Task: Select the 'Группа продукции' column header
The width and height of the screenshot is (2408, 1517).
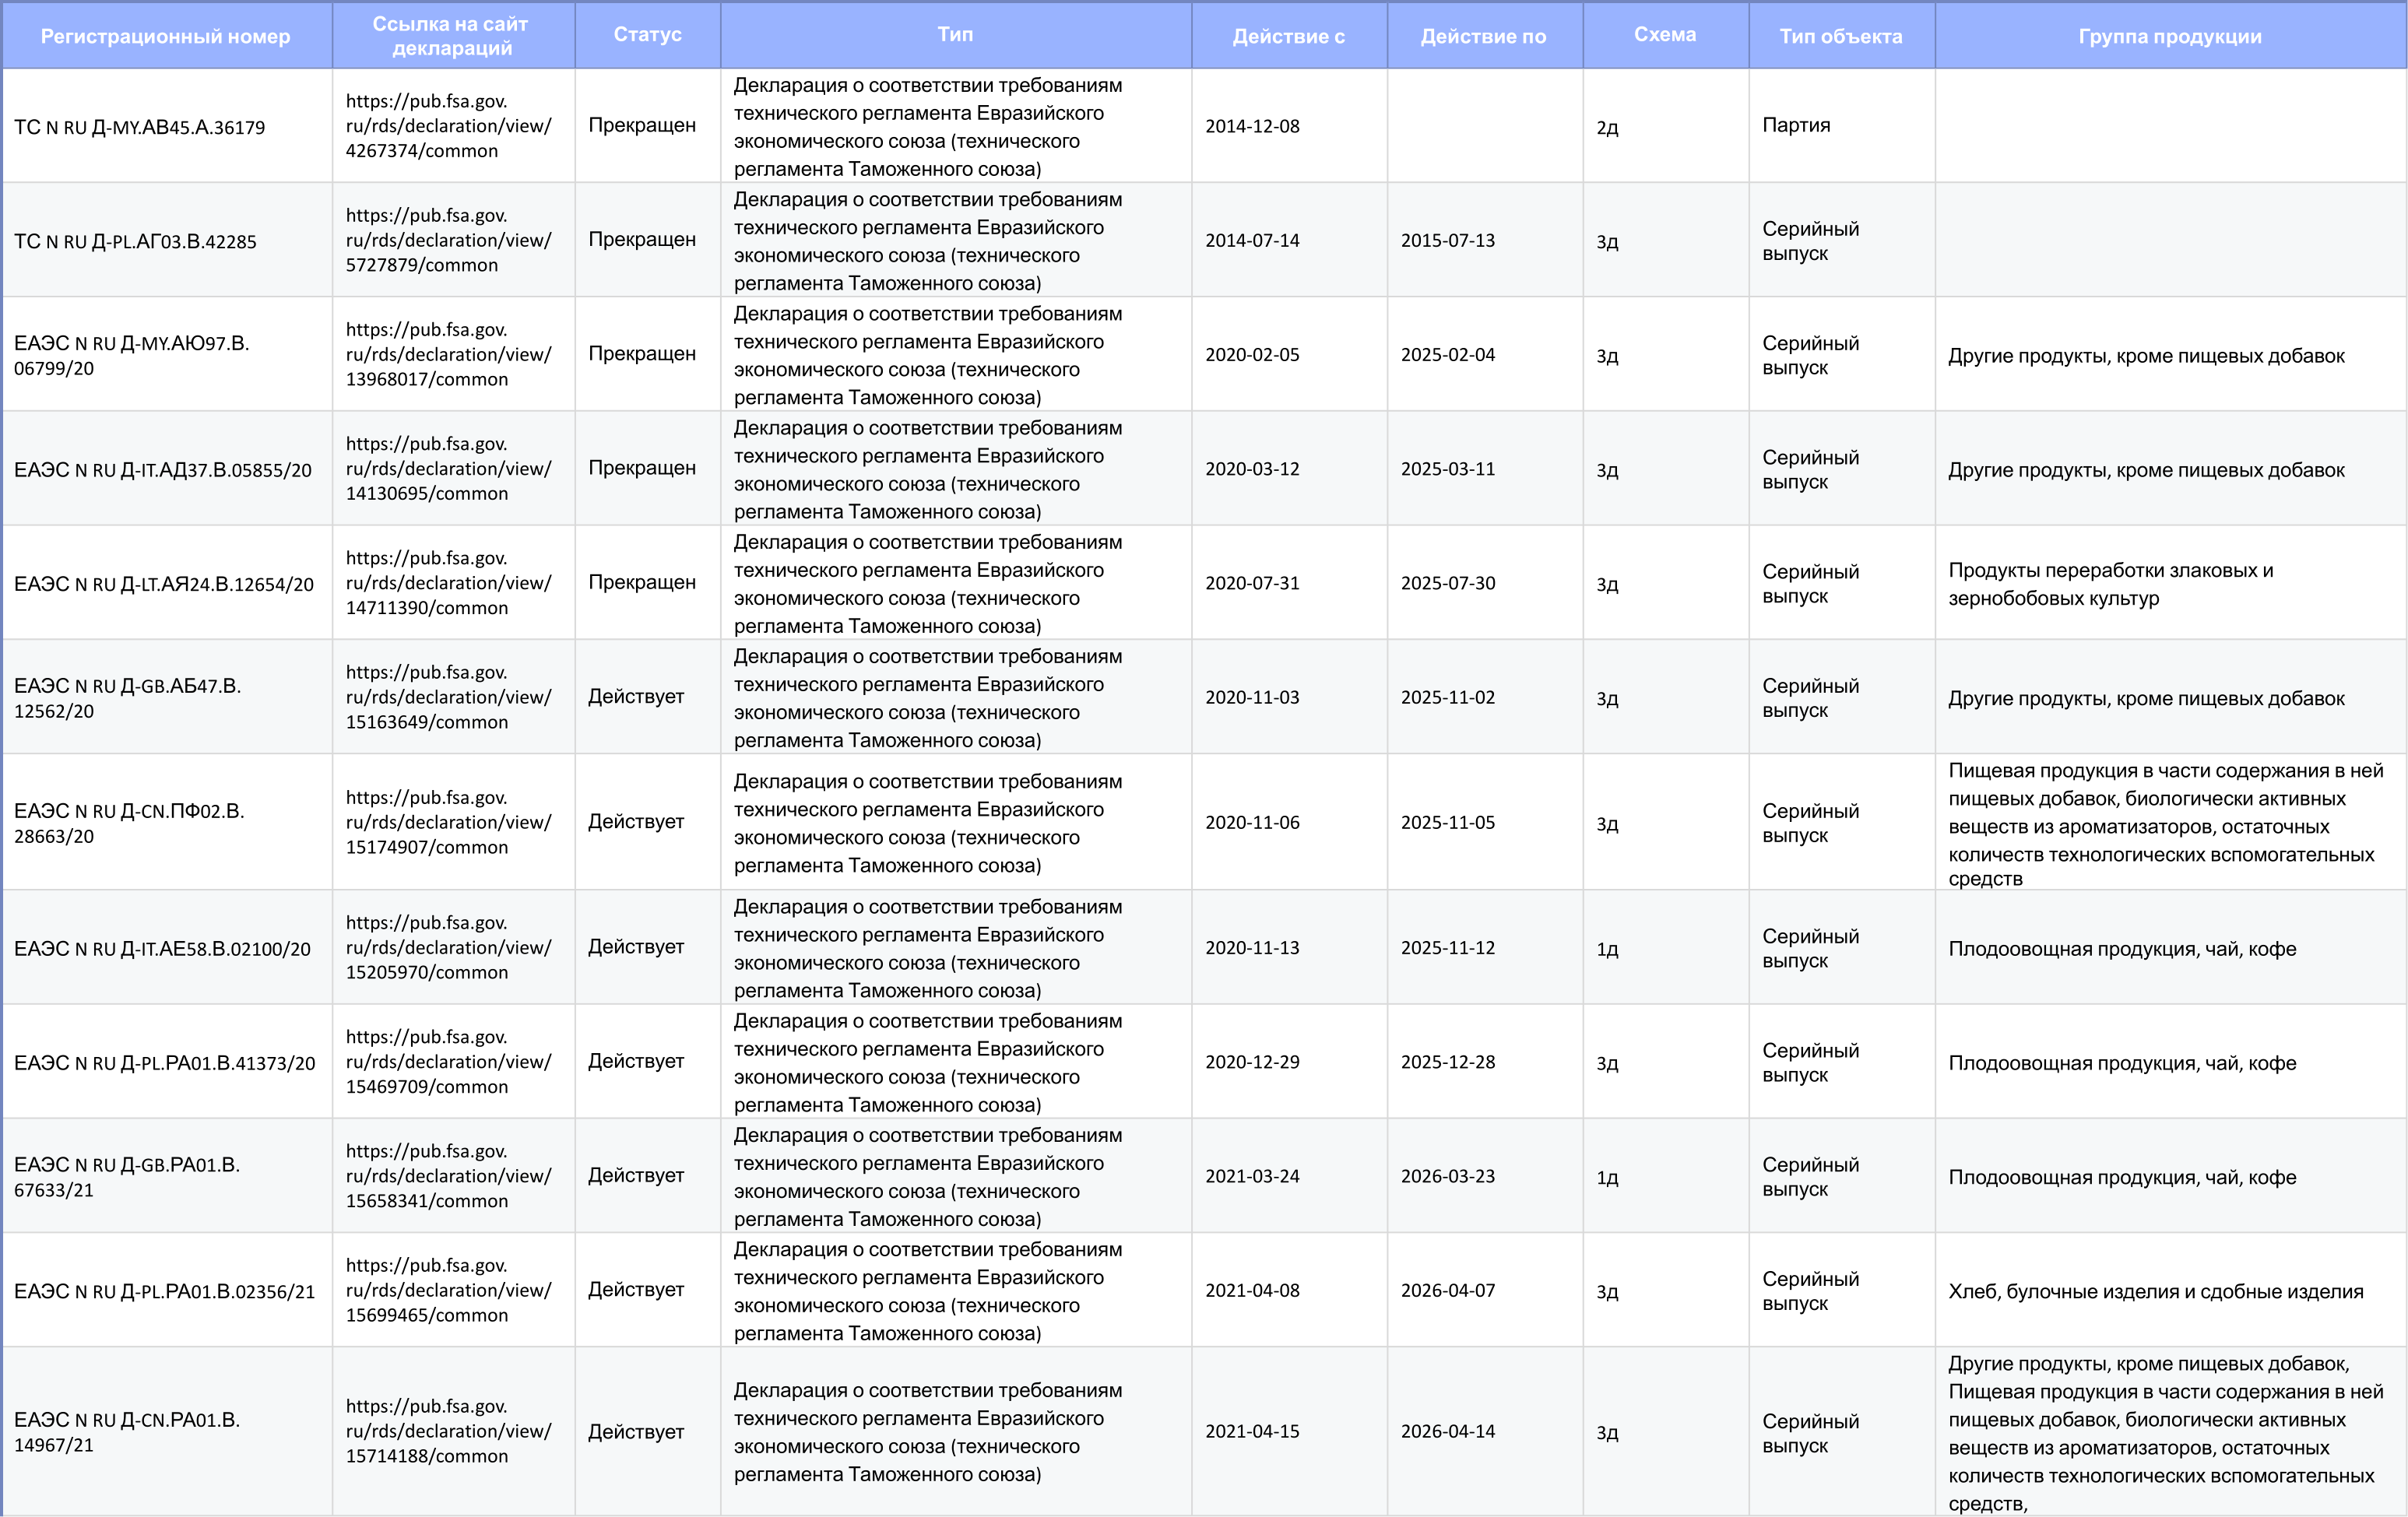Action: 2169,37
